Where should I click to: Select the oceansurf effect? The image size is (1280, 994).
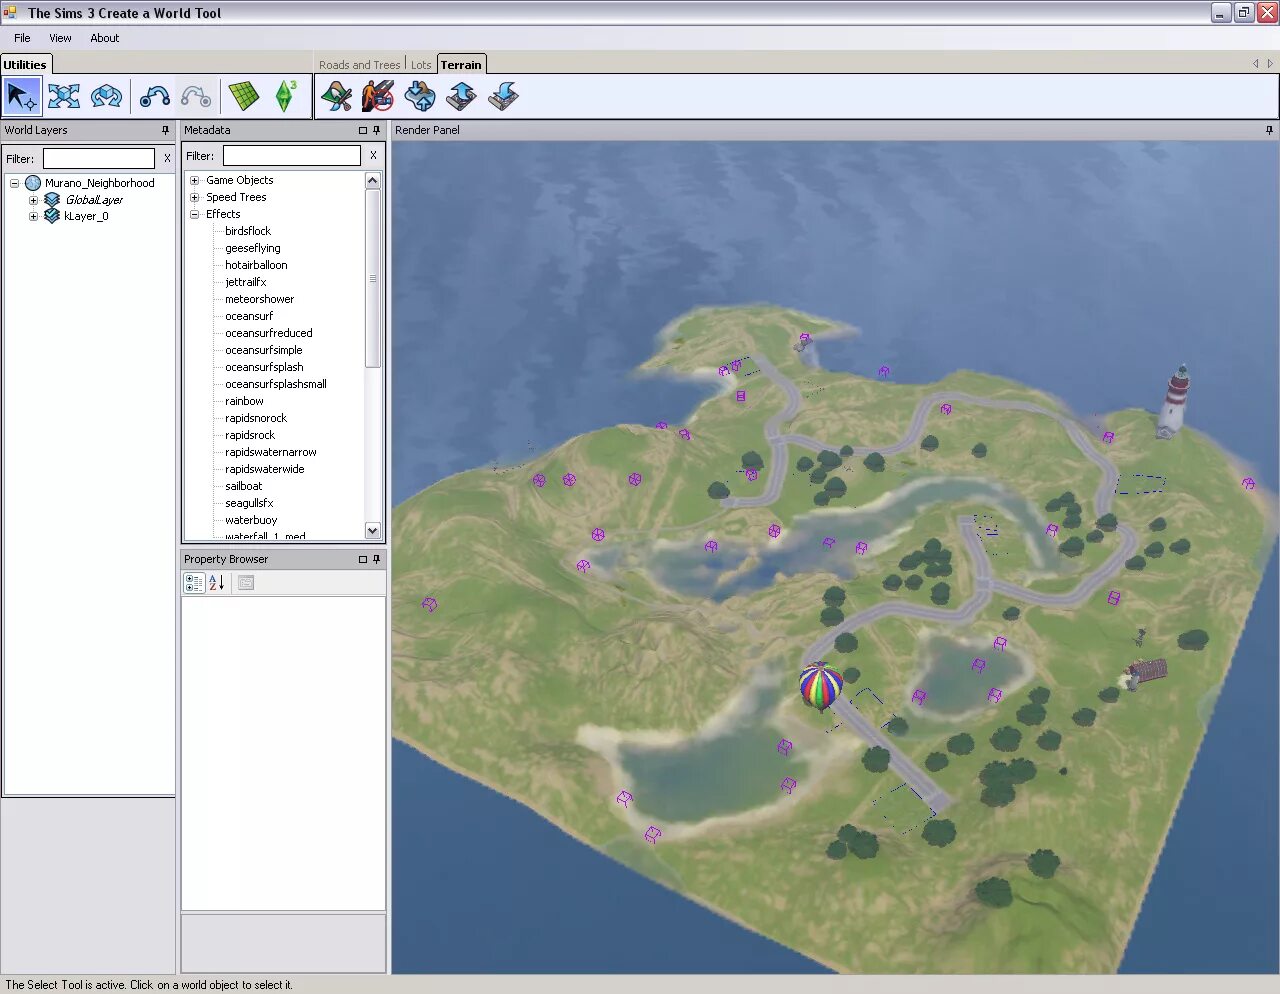pos(249,316)
